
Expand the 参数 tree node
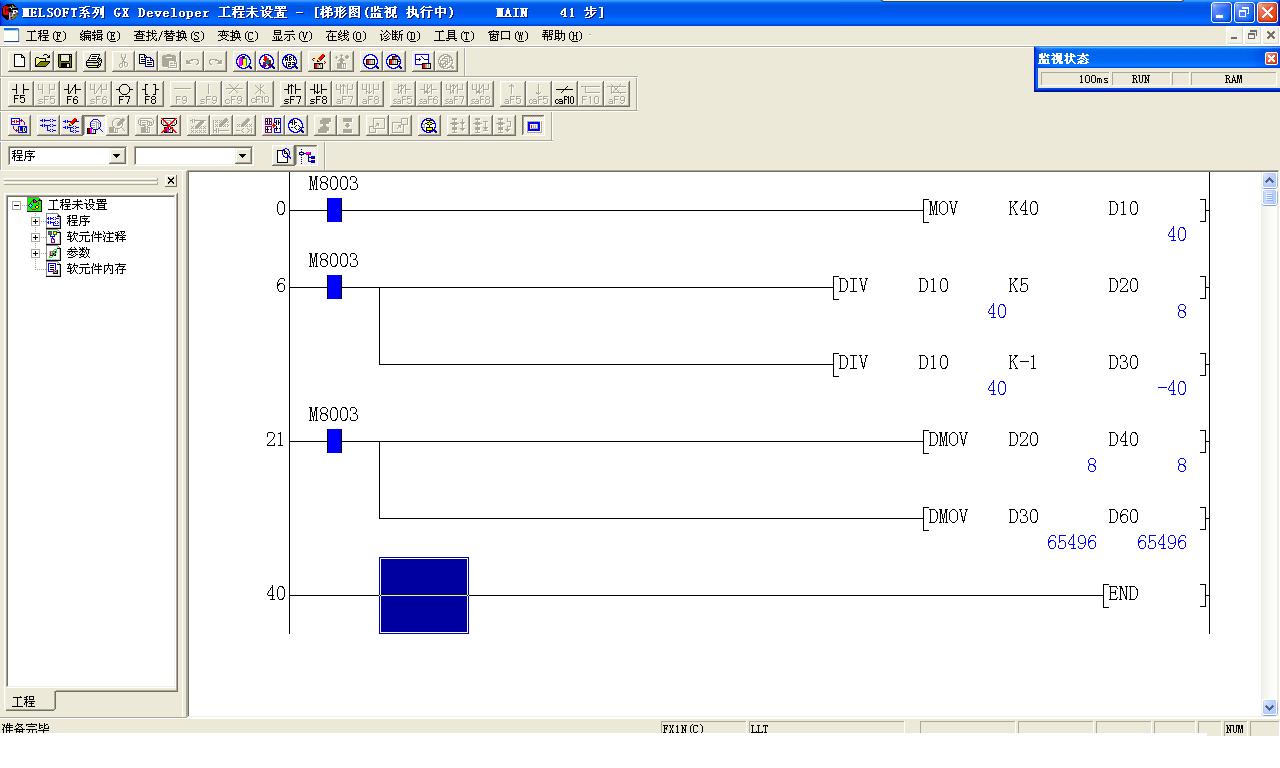coord(36,253)
